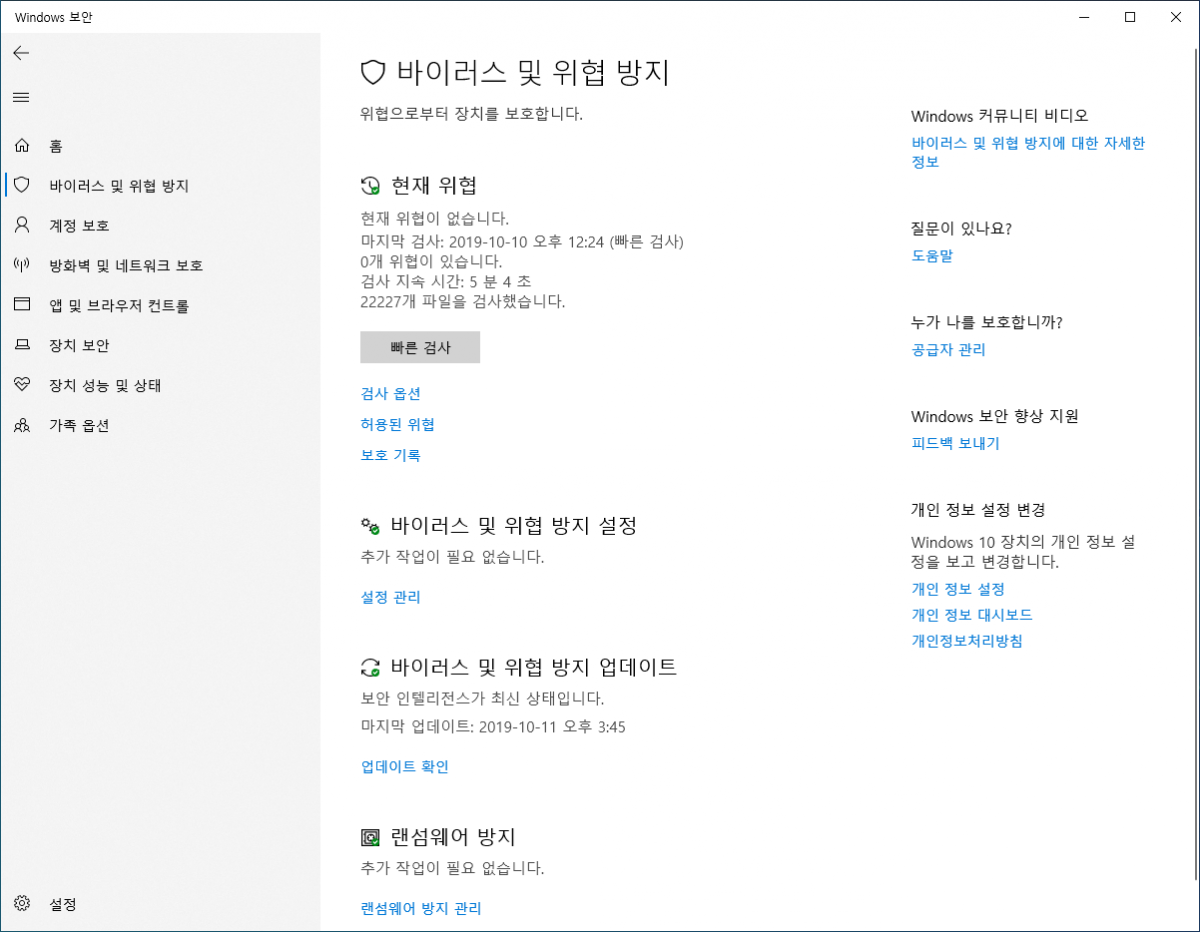Click the text 마지막 업데이트: 2019-10-11 오후 3:45
The width and height of the screenshot is (1200, 932).
coord(493,727)
